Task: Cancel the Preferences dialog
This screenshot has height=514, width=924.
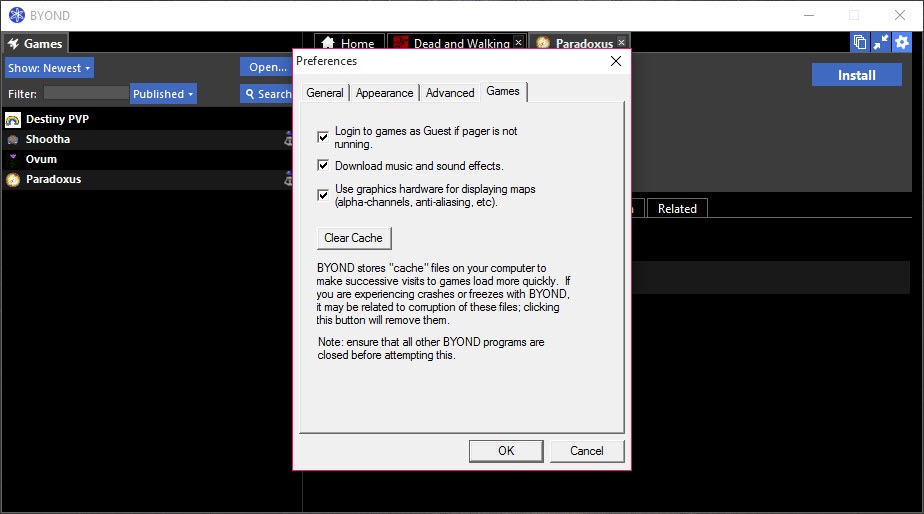Action: [x=587, y=451]
